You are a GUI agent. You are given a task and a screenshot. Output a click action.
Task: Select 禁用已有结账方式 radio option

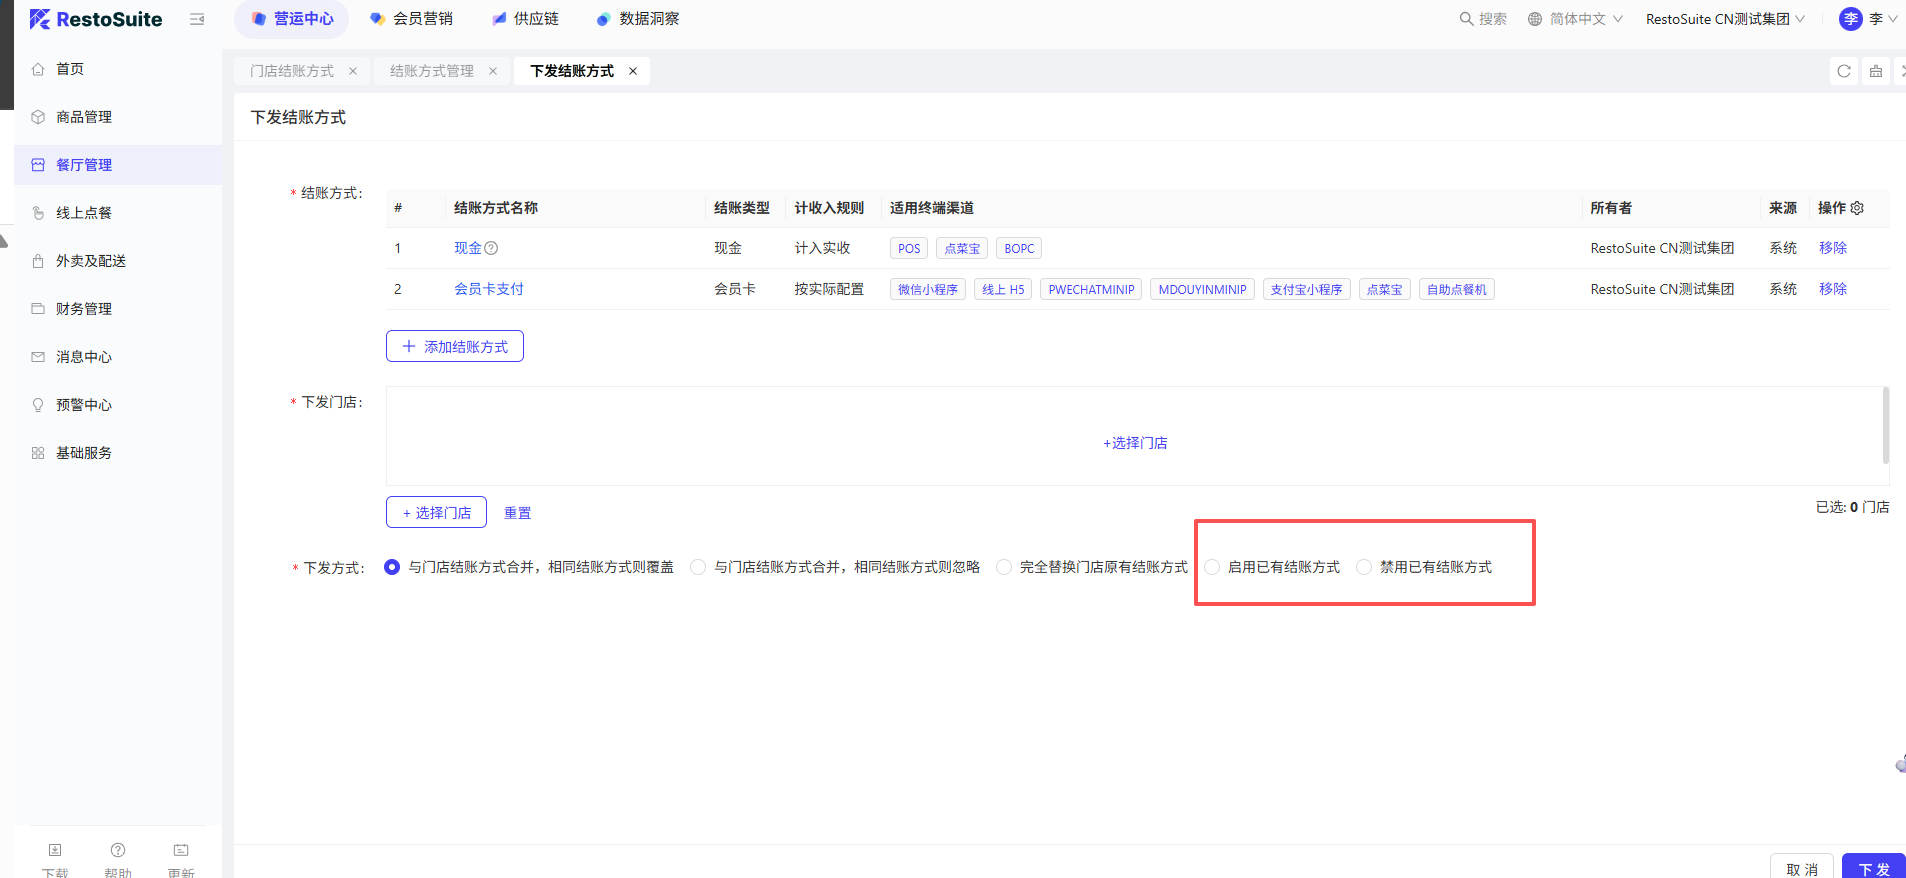click(x=1364, y=567)
